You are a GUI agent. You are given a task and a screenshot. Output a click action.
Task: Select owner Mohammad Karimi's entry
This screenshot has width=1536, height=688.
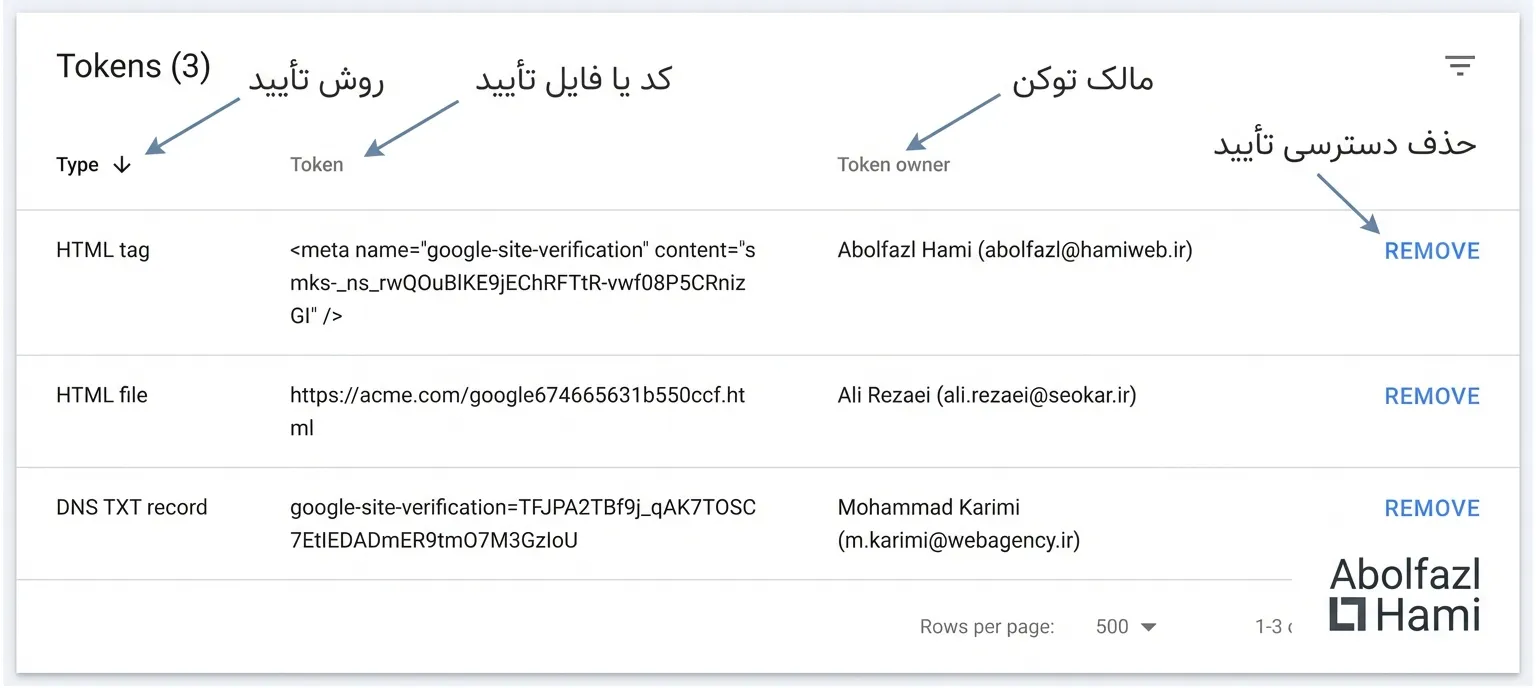[x=958, y=524]
